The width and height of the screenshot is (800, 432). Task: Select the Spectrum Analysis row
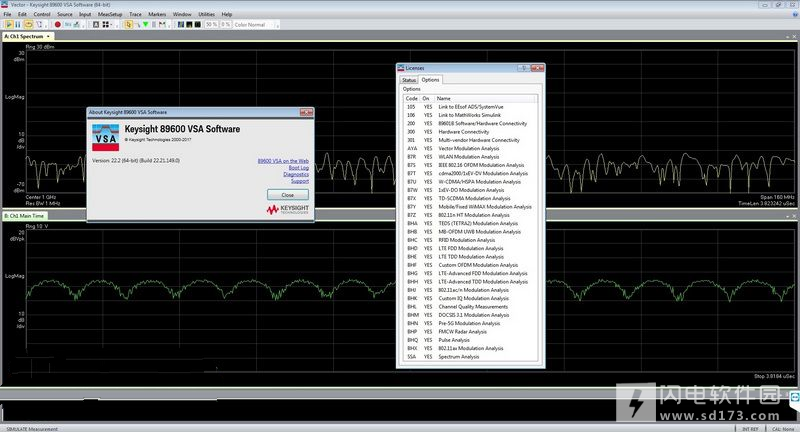[469, 357]
